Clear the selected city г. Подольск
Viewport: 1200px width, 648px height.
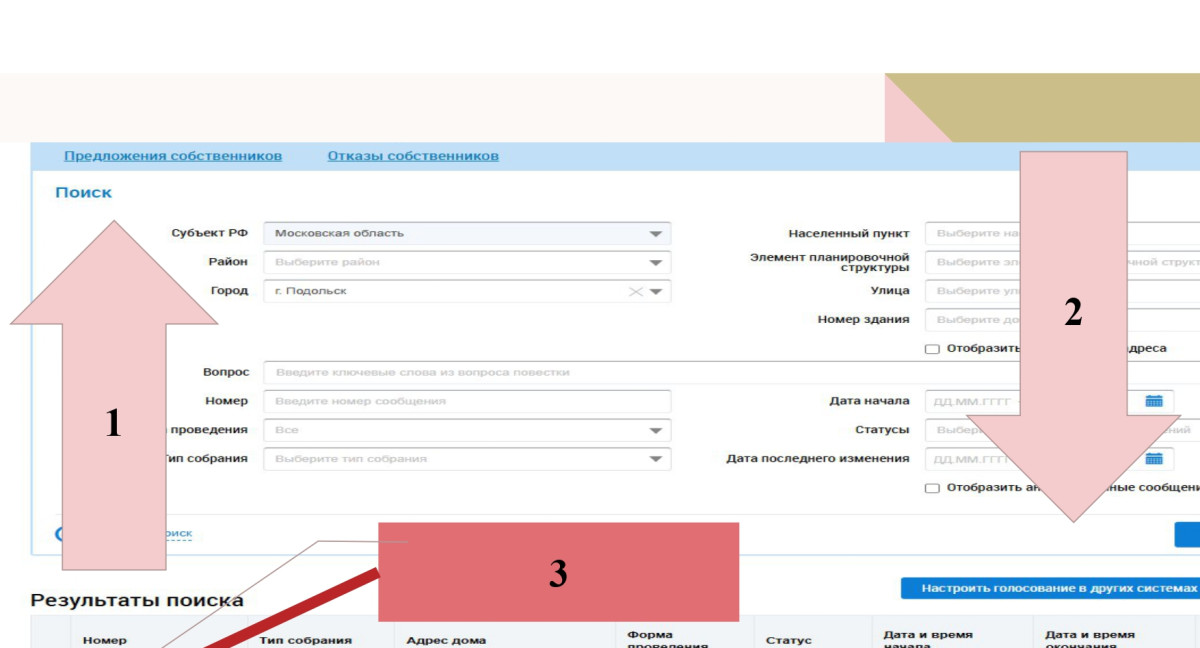(634, 292)
